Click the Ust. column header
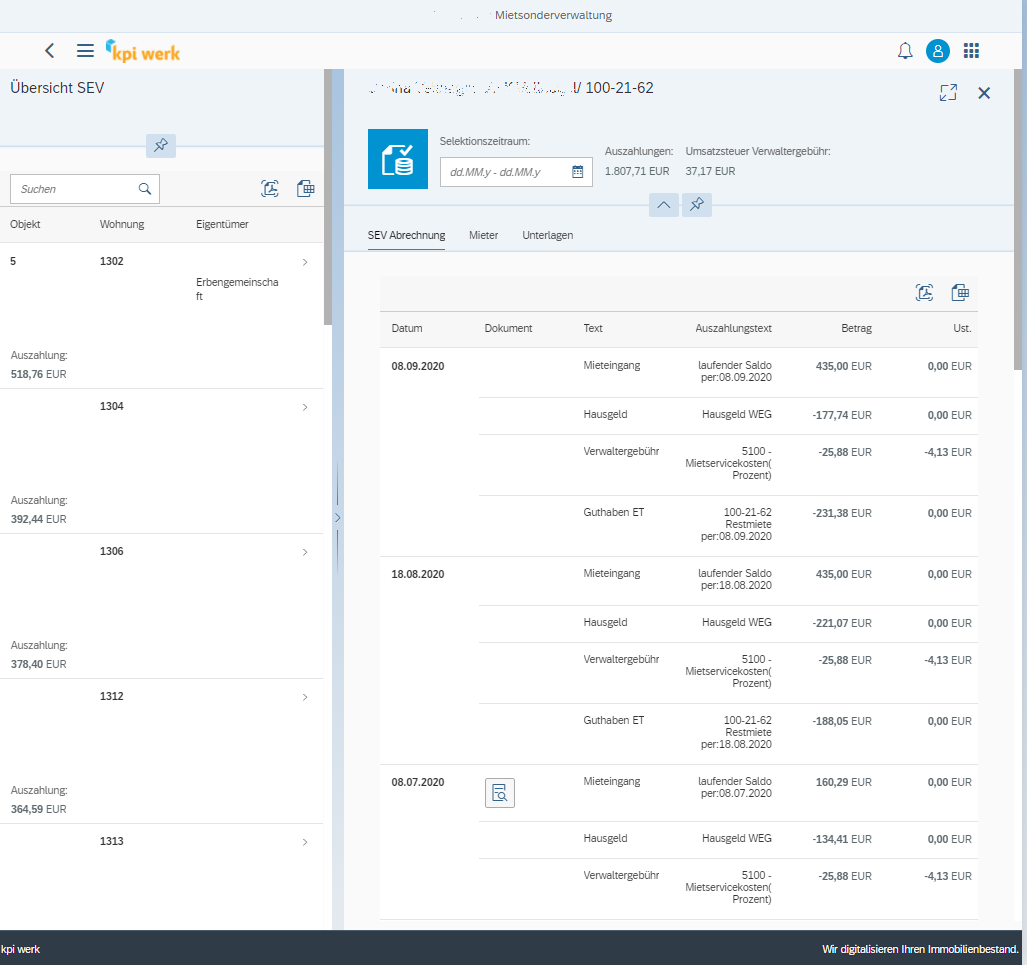 point(962,328)
